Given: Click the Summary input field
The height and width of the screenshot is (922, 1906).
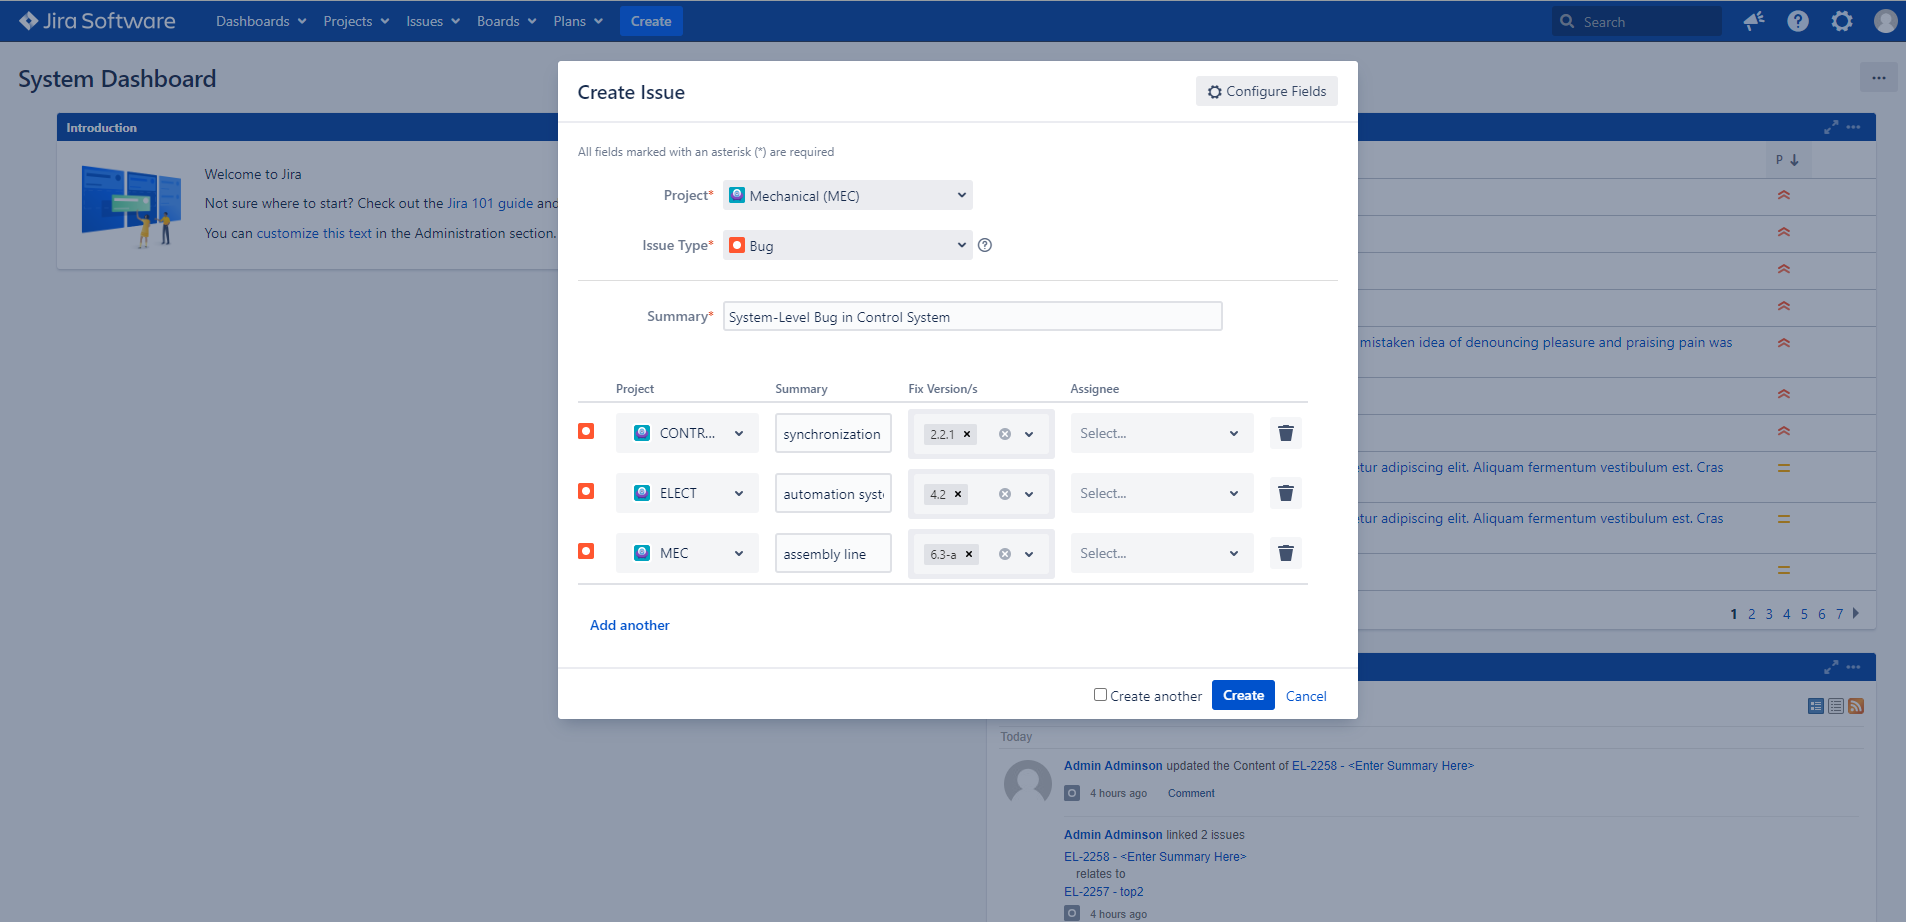Looking at the screenshot, I should 973,316.
